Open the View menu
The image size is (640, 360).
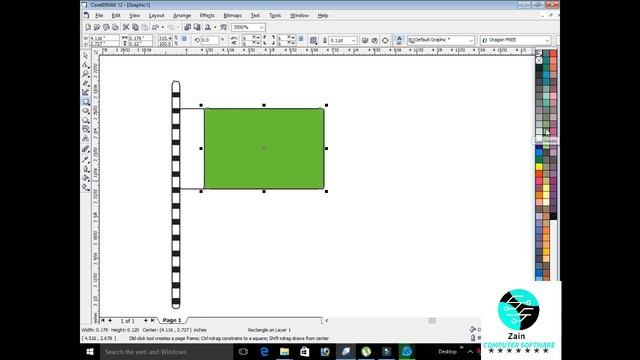pyautogui.click(x=134, y=16)
